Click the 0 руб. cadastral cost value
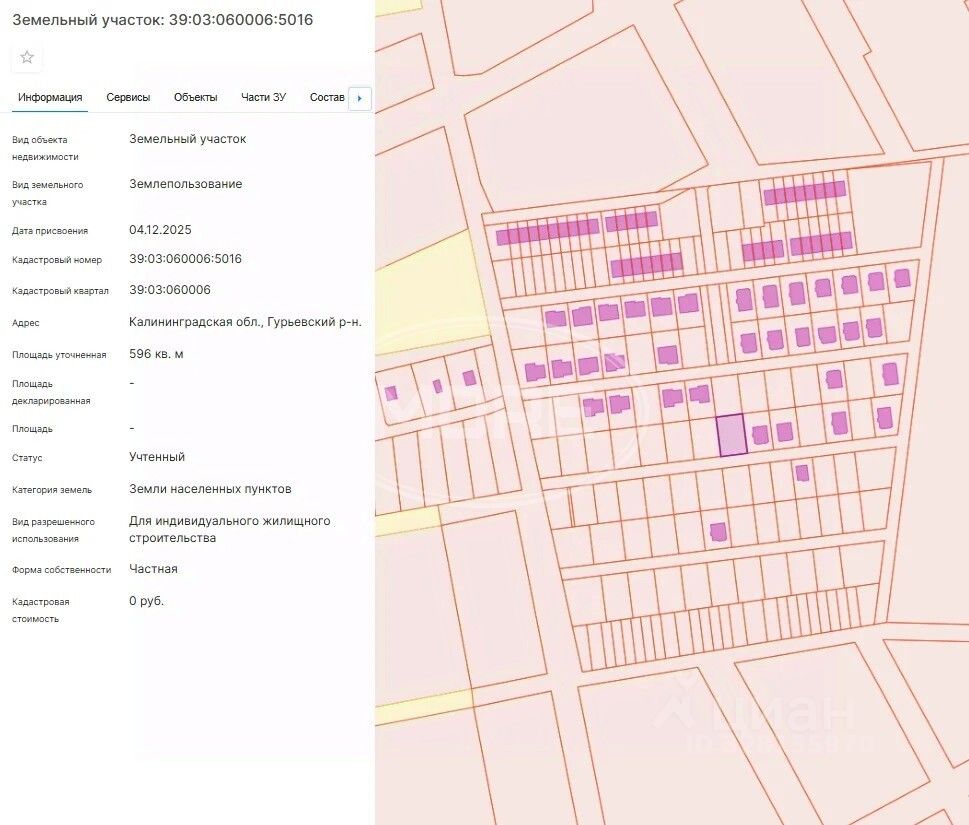Screen dimensions: 969x825 coord(146,601)
